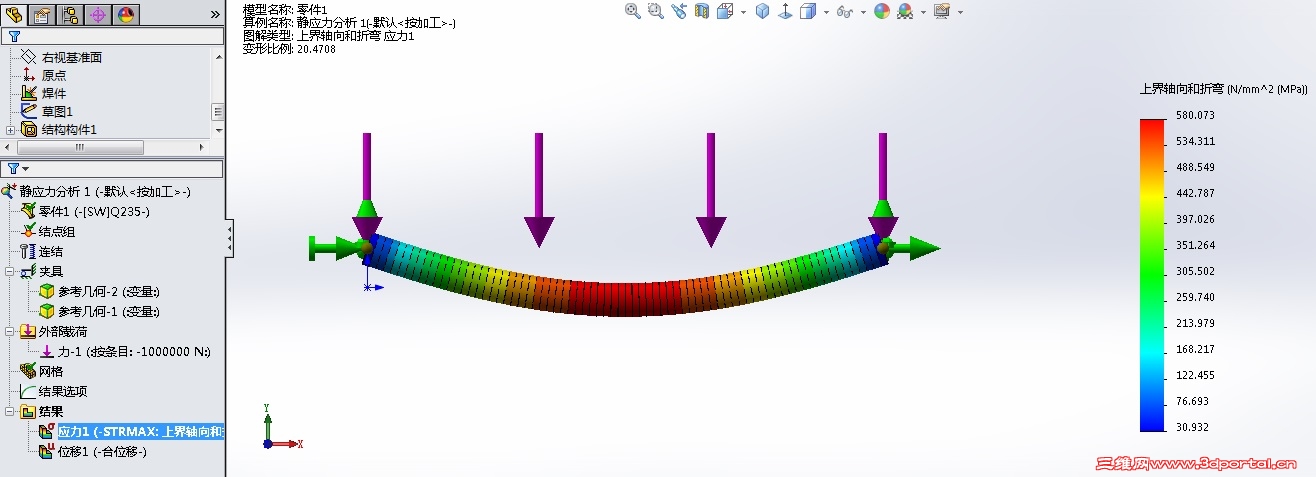Viewport: 1316px width, 477px height.
Task: Click feature tree vertical scrollbar up arrow
Action: click(x=217, y=56)
